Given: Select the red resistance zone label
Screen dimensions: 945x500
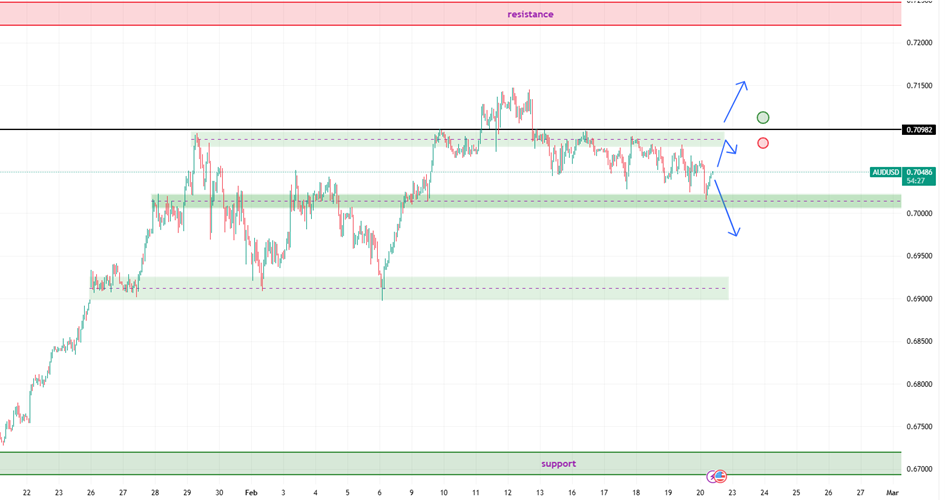Looking at the screenshot, I should pos(529,14).
